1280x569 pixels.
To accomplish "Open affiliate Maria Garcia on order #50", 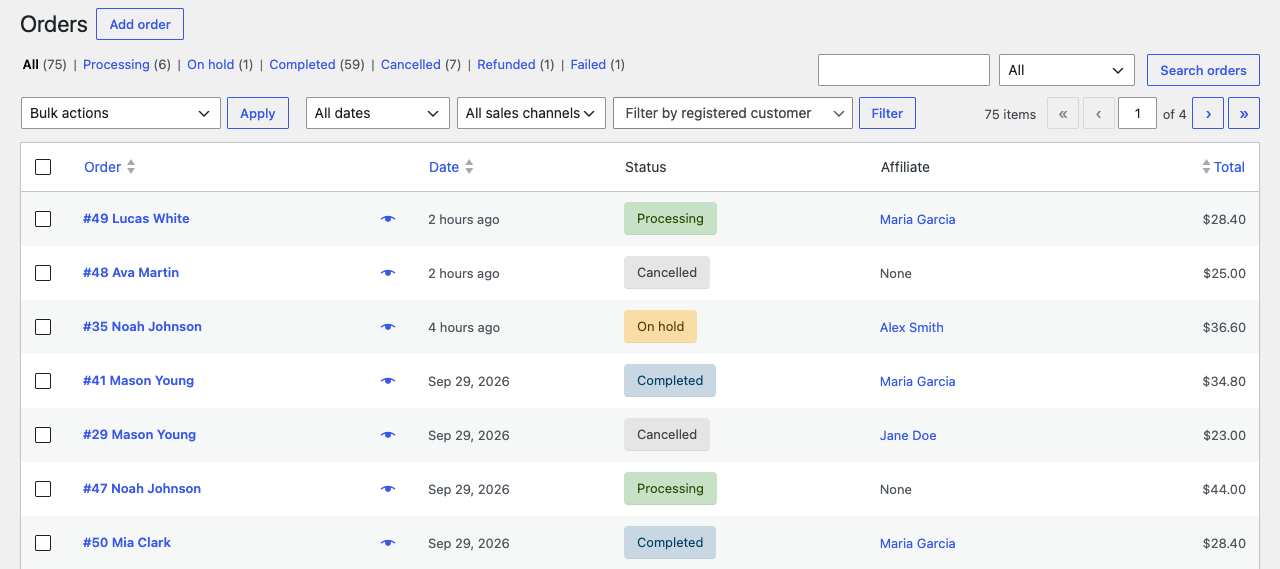I will [x=917, y=543].
